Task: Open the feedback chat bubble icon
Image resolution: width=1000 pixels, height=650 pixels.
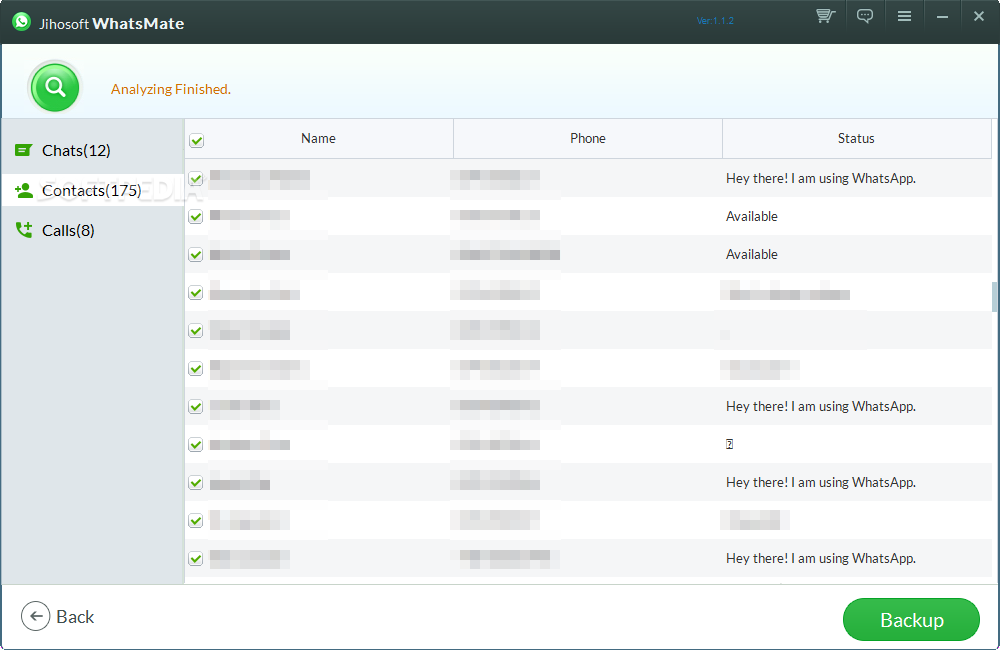Action: click(865, 16)
